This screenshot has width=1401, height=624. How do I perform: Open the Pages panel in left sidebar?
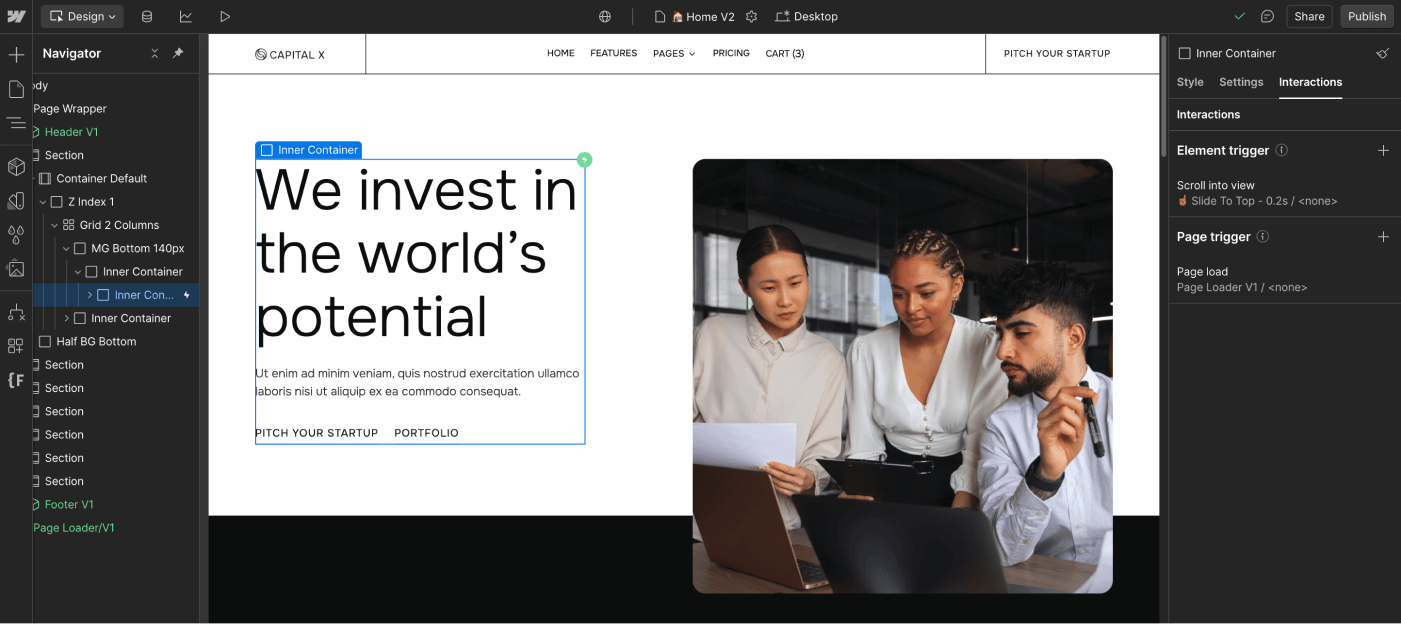click(x=15, y=89)
